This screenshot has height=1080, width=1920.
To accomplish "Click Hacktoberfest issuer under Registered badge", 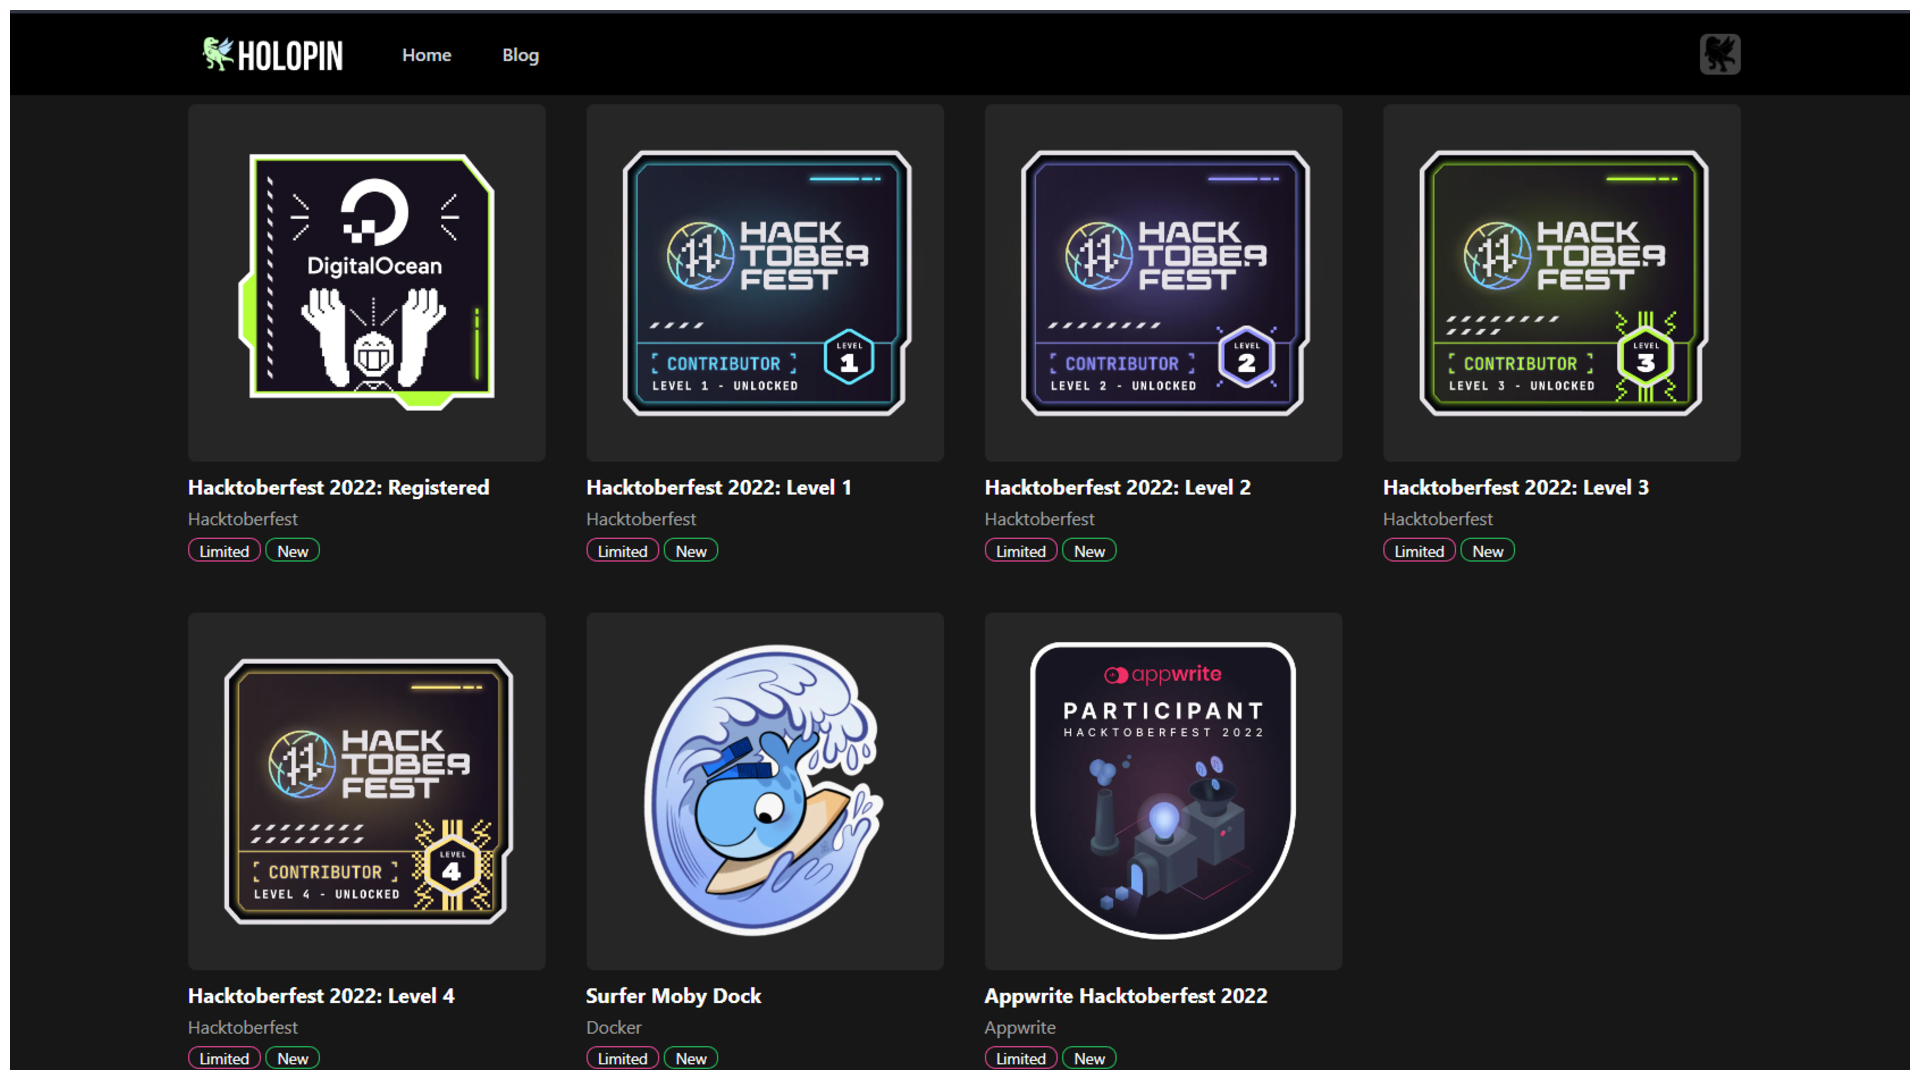I will pyautogui.click(x=243, y=519).
